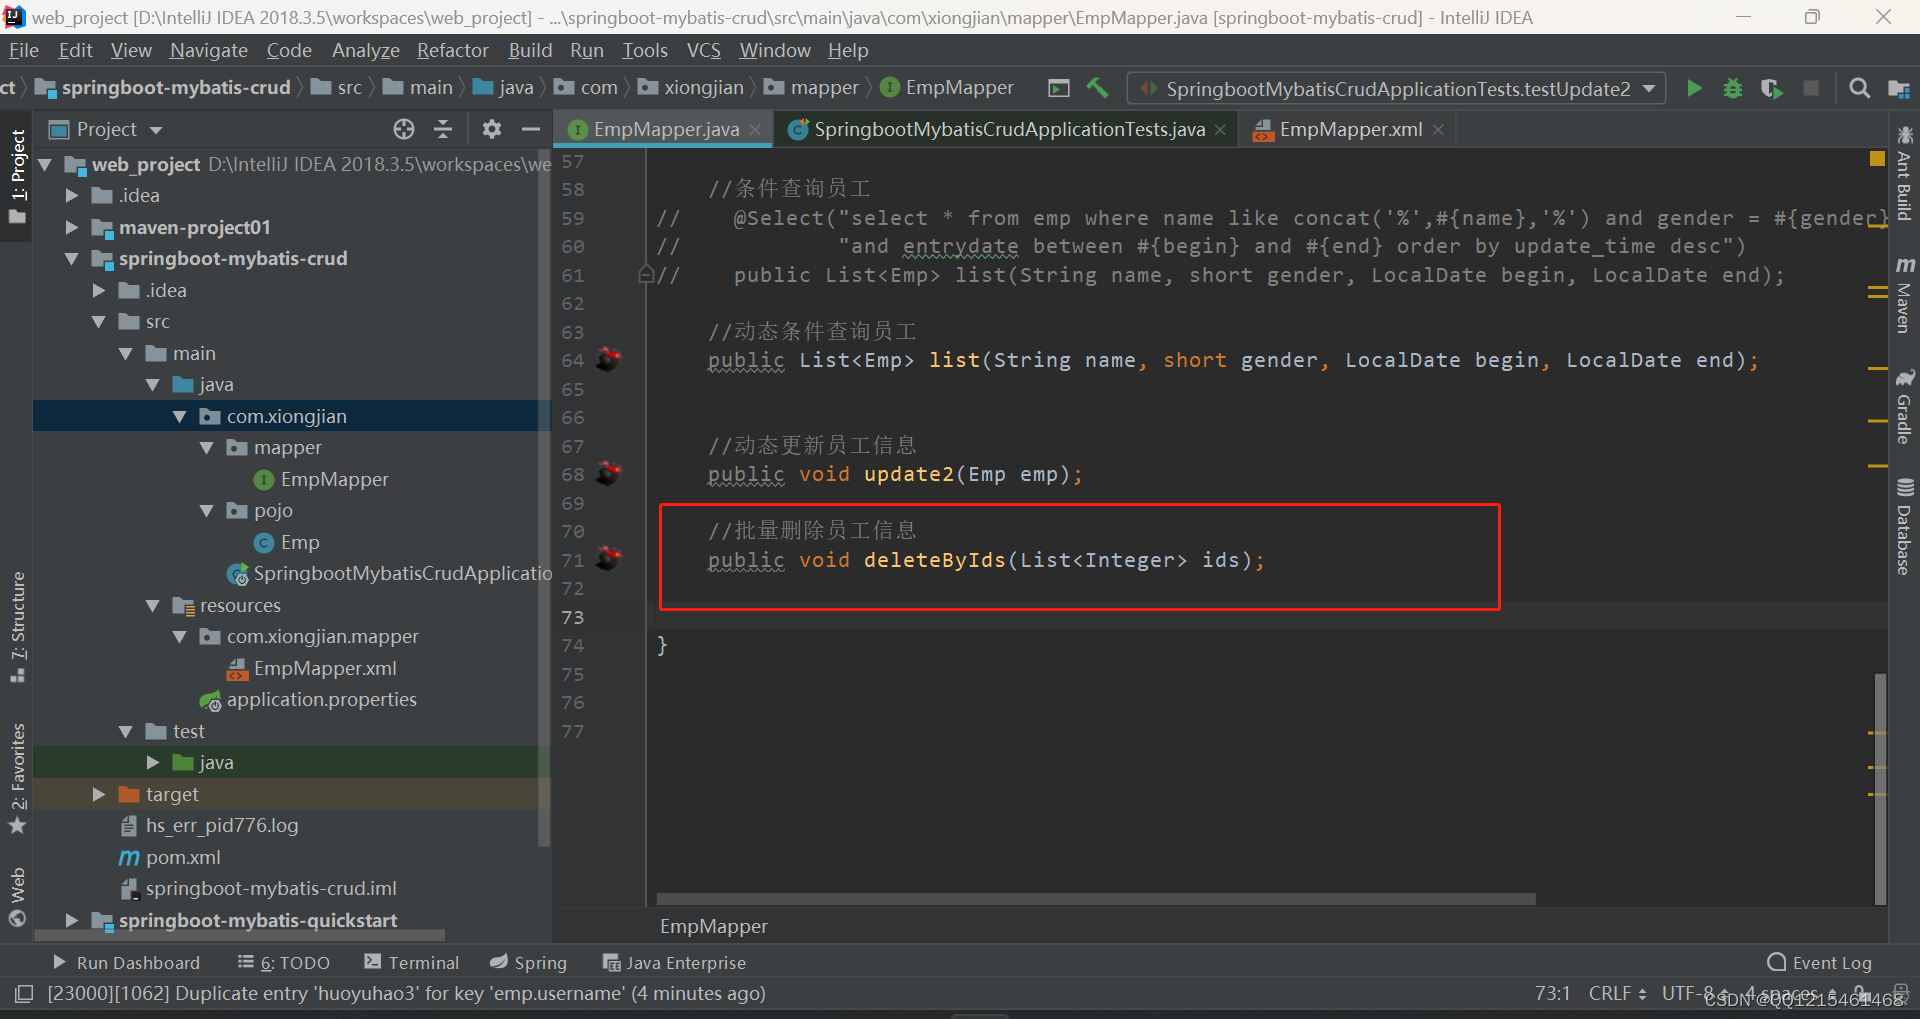
Task: Click the CRLF line separator widget
Action: [x=1617, y=993]
